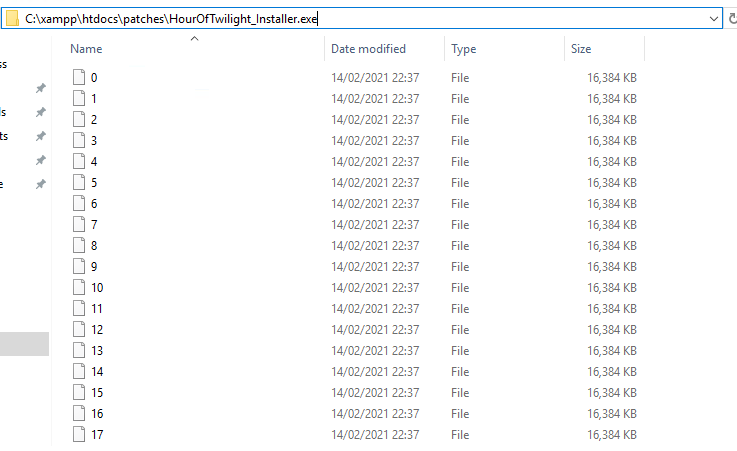The image size is (737, 451).
Task: Select the file icon for file 5
Action: 79,182
